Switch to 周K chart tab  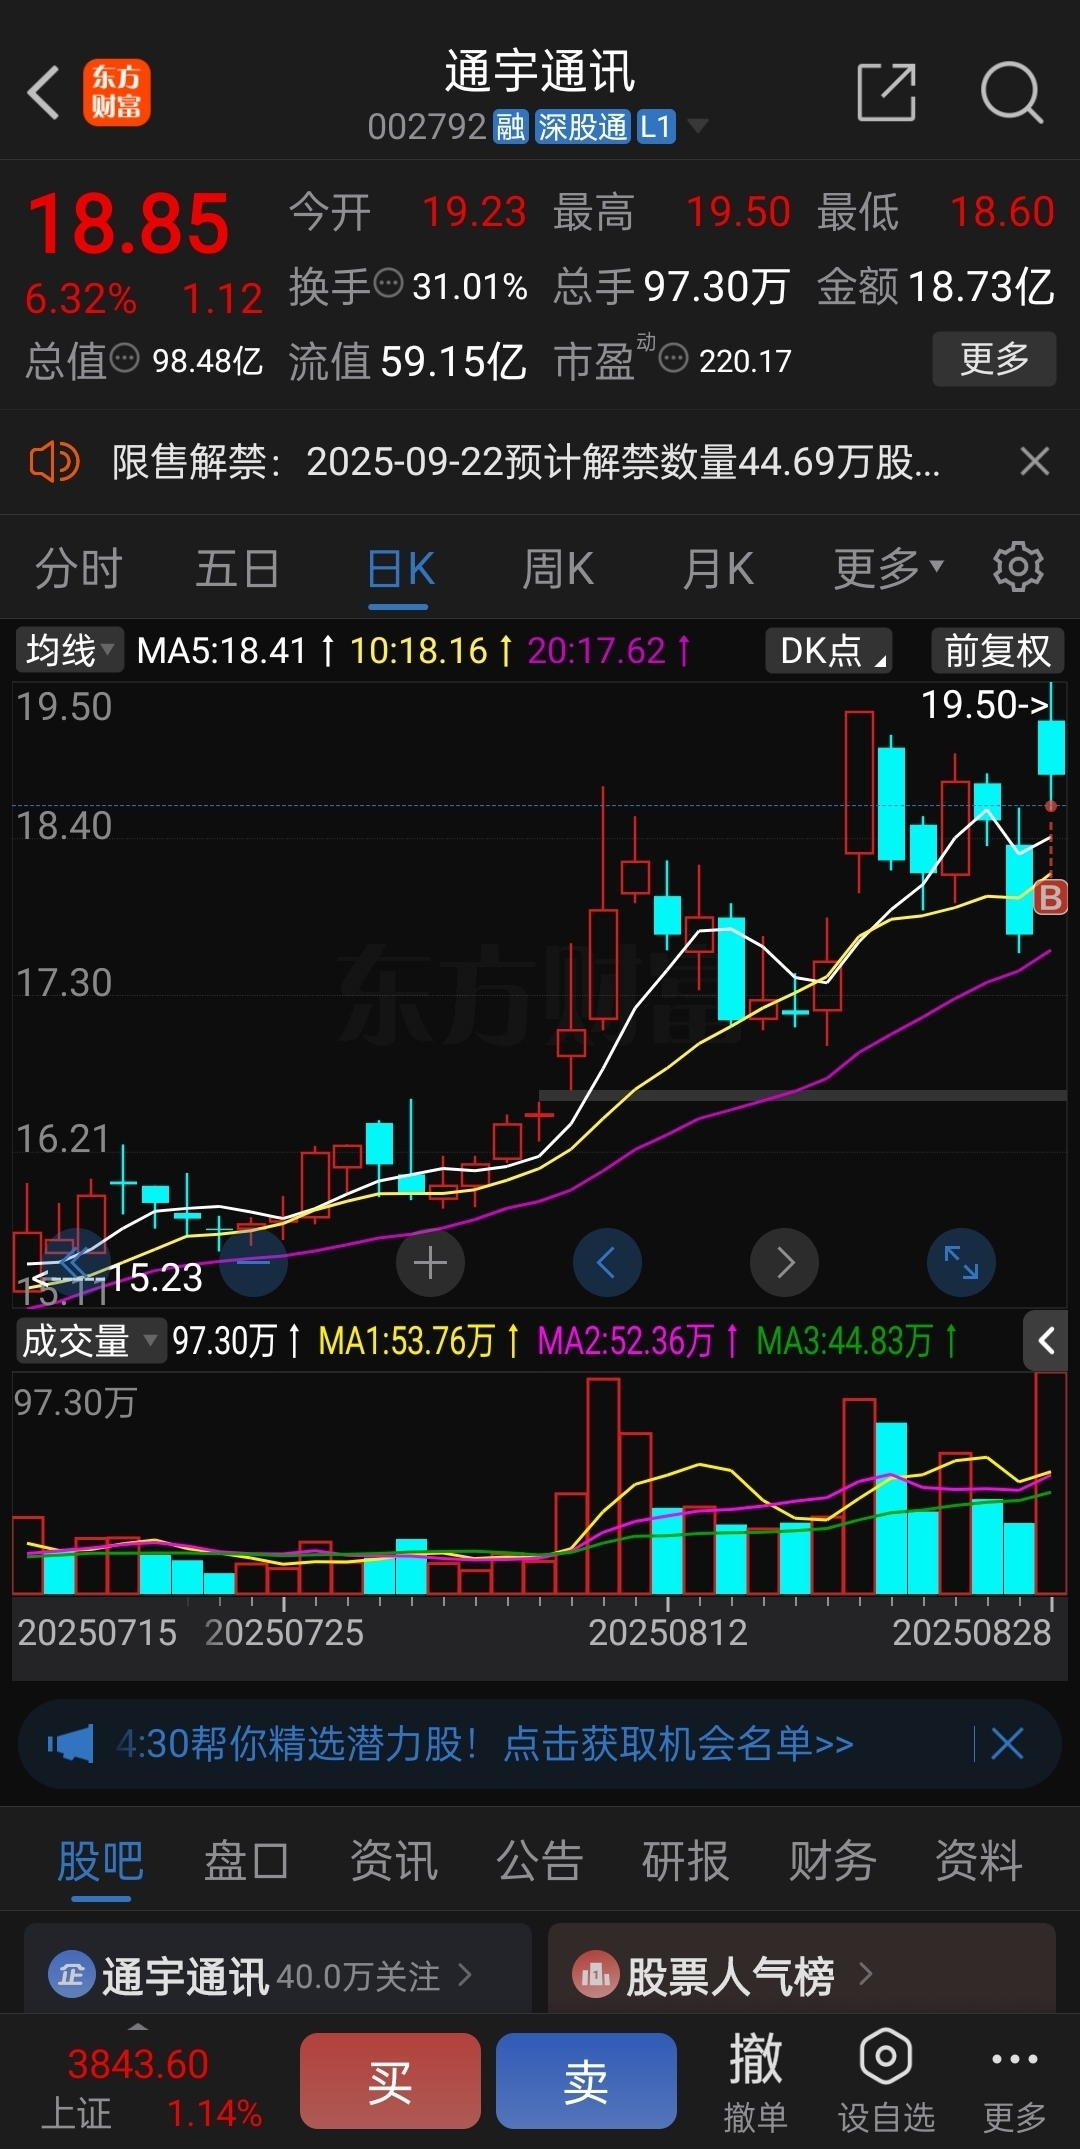point(558,569)
